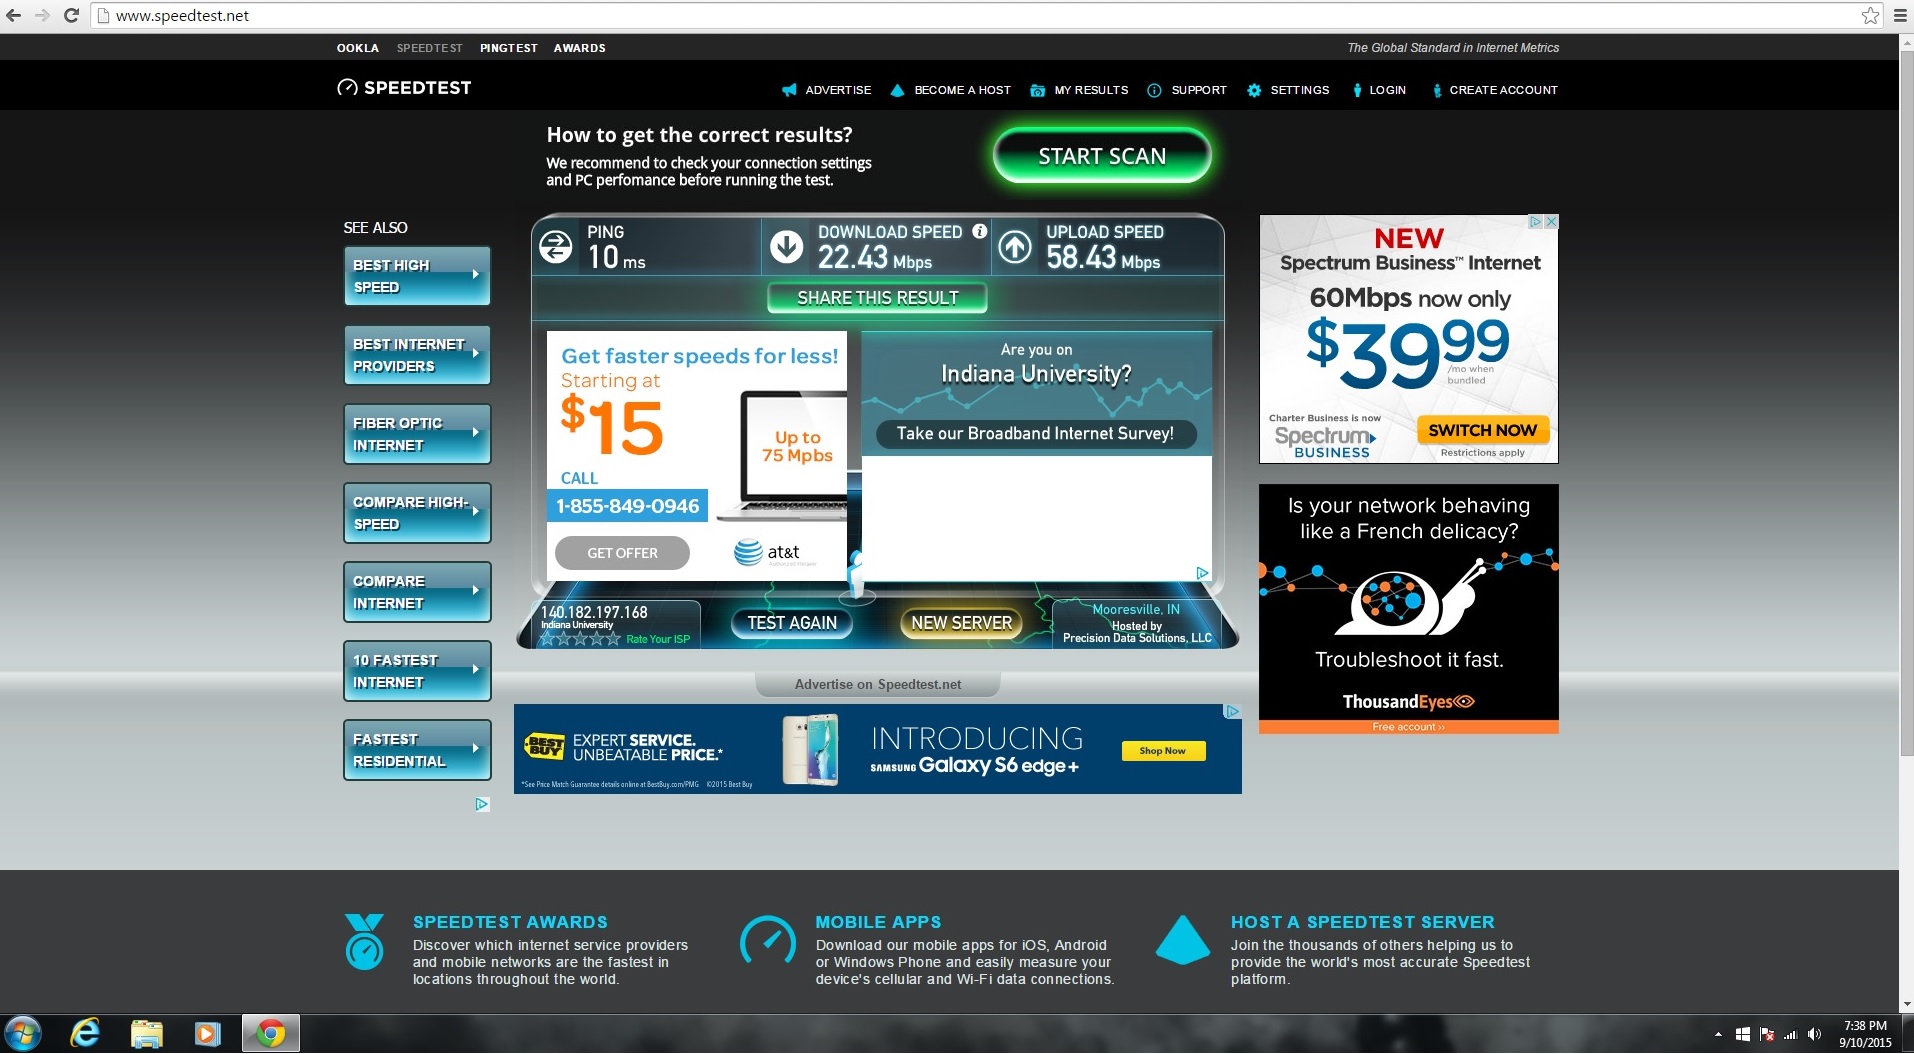The image size is (1914, 1054).
Task: Open Internet Explorer from the taskbar
Action: point(86,1033)
